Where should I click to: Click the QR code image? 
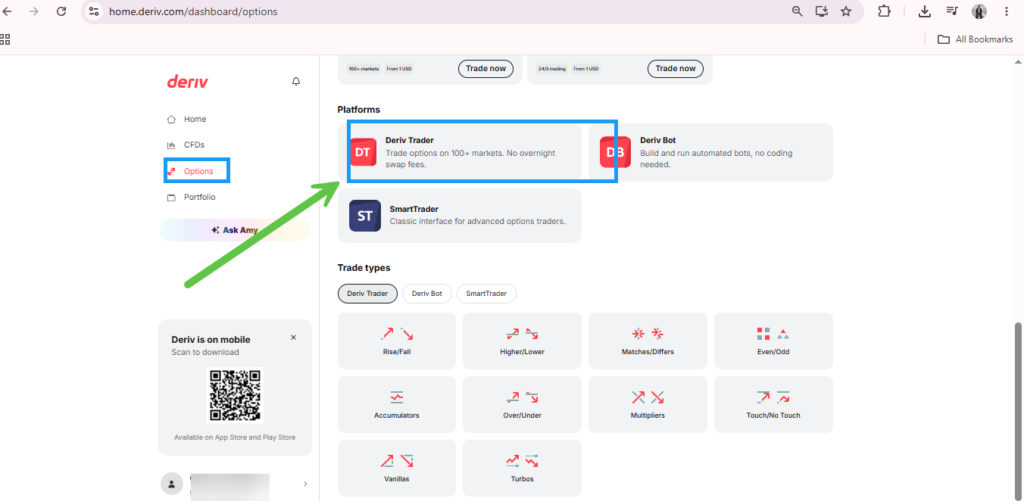235,395
